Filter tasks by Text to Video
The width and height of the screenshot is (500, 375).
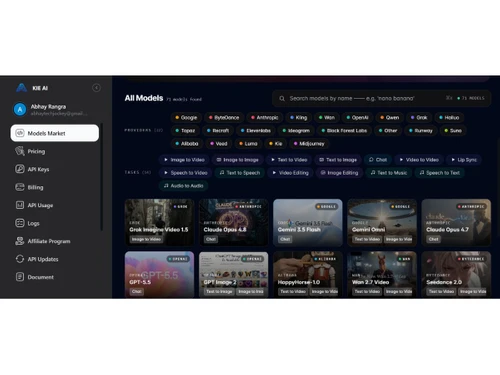tap(289, 160)
